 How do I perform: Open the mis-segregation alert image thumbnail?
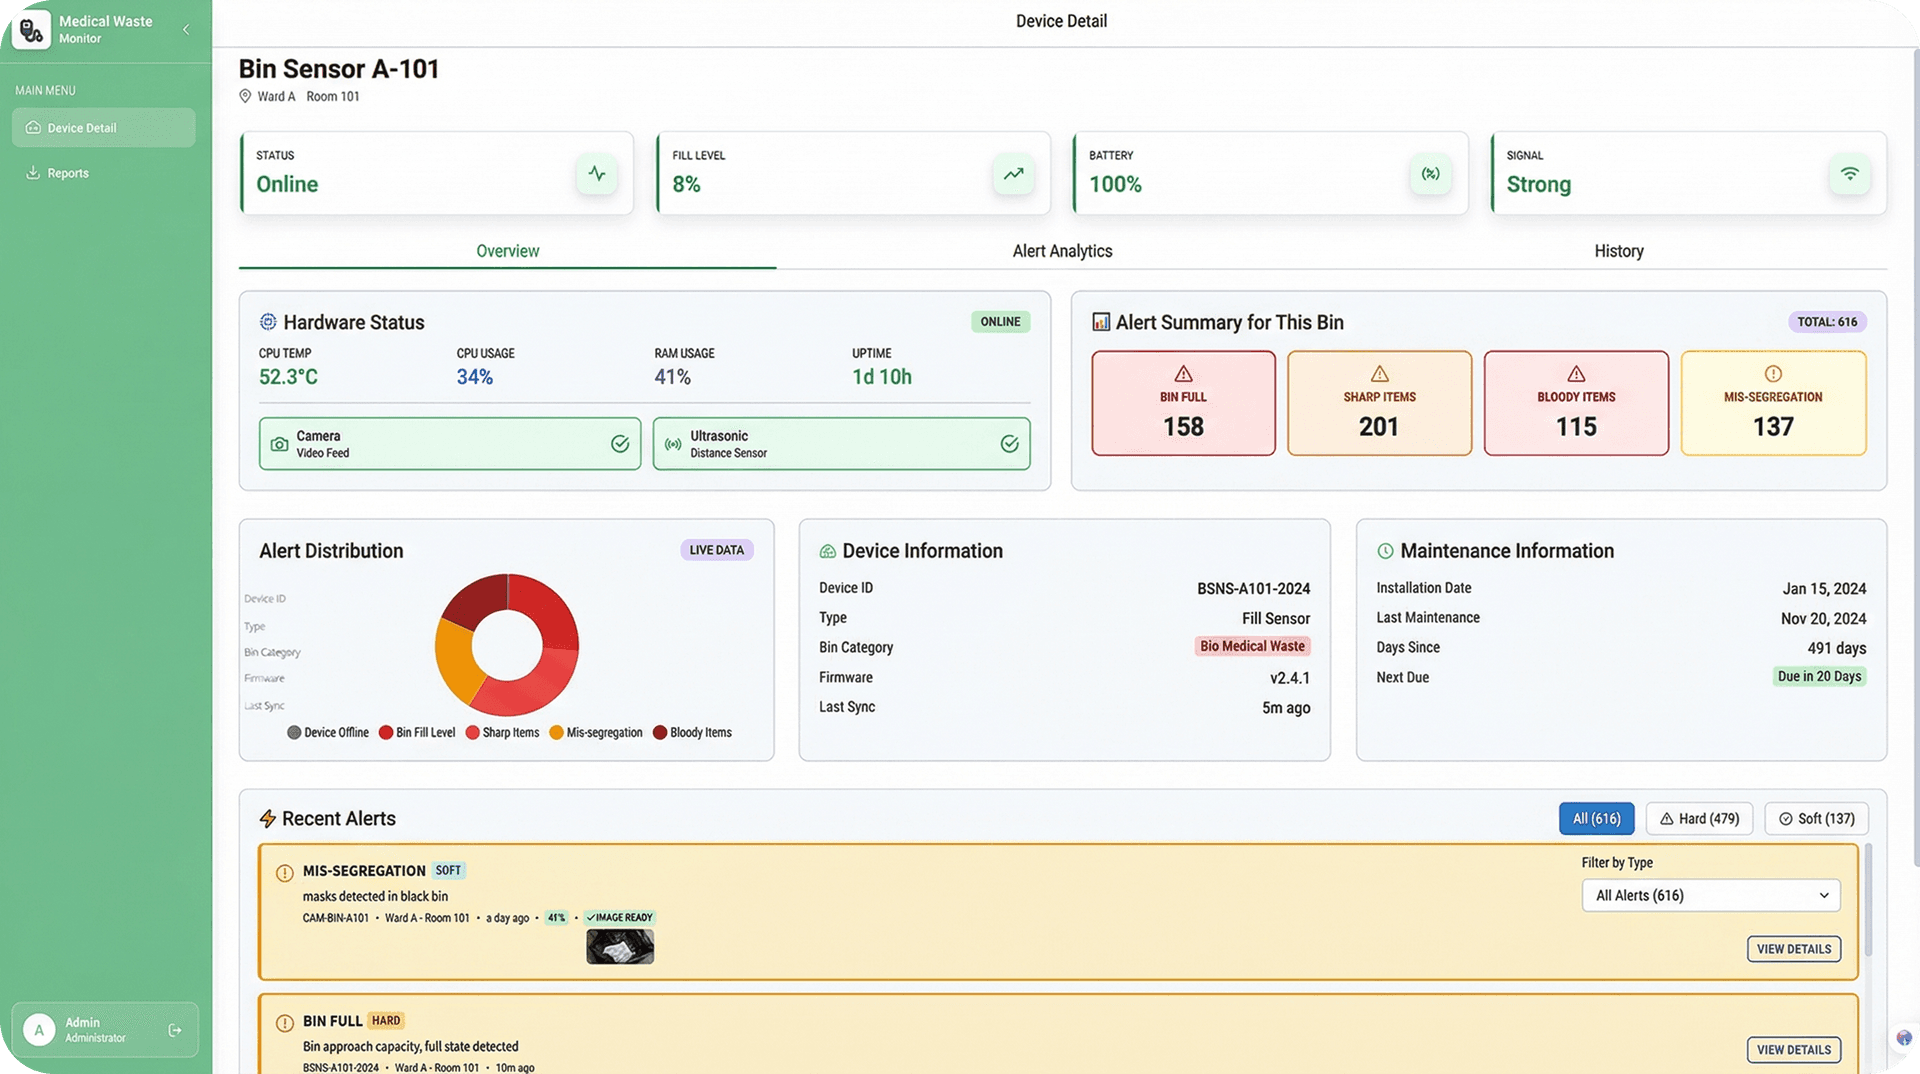[x=620, y=947]
